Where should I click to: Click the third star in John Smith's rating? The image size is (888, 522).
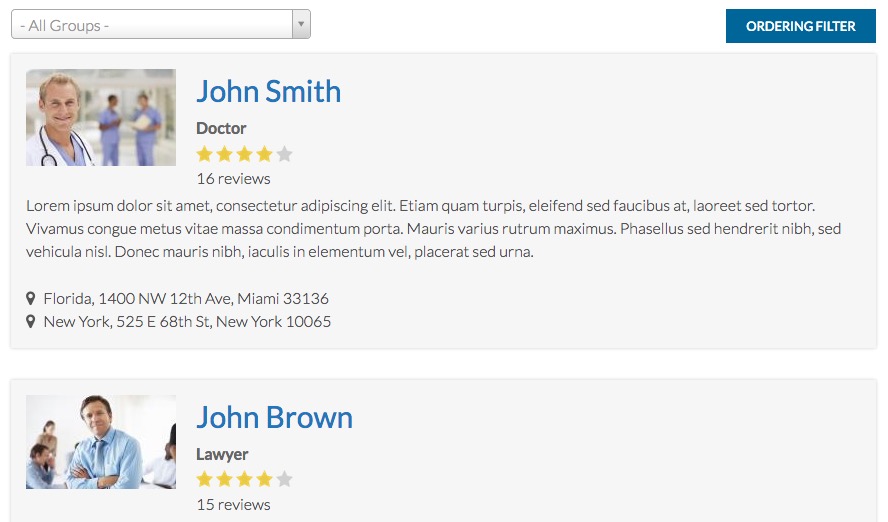click(245, 154)
